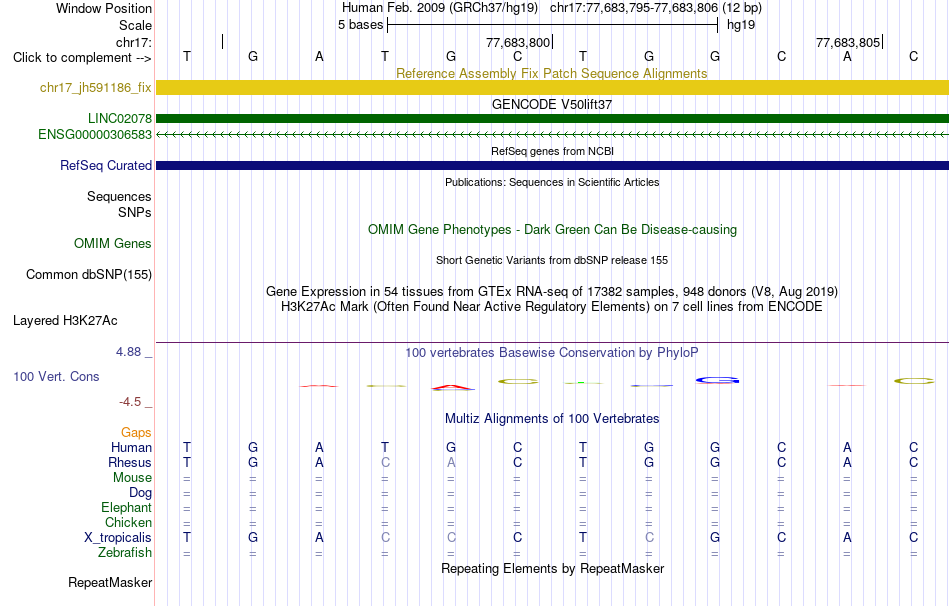
Task: Click the 77,683,805 ruler position
Action: 848,42
